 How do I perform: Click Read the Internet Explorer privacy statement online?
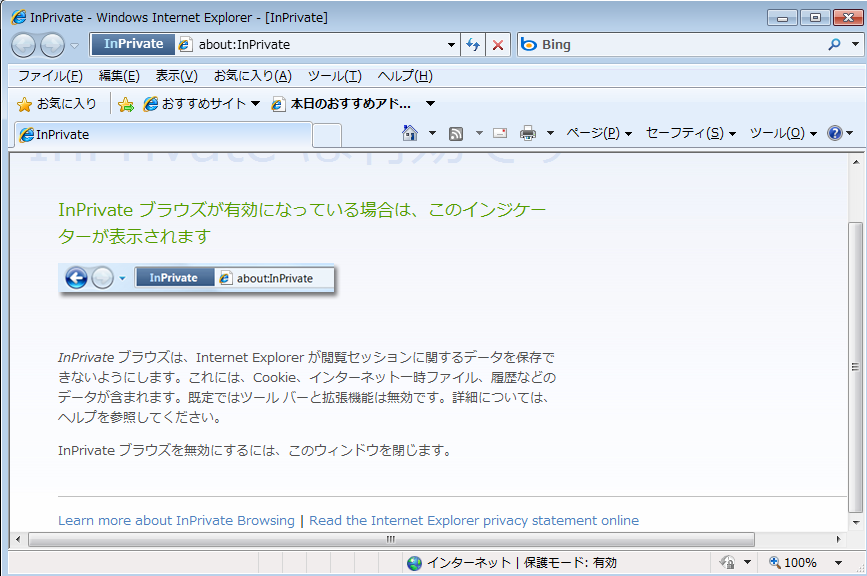click(474, 521)
